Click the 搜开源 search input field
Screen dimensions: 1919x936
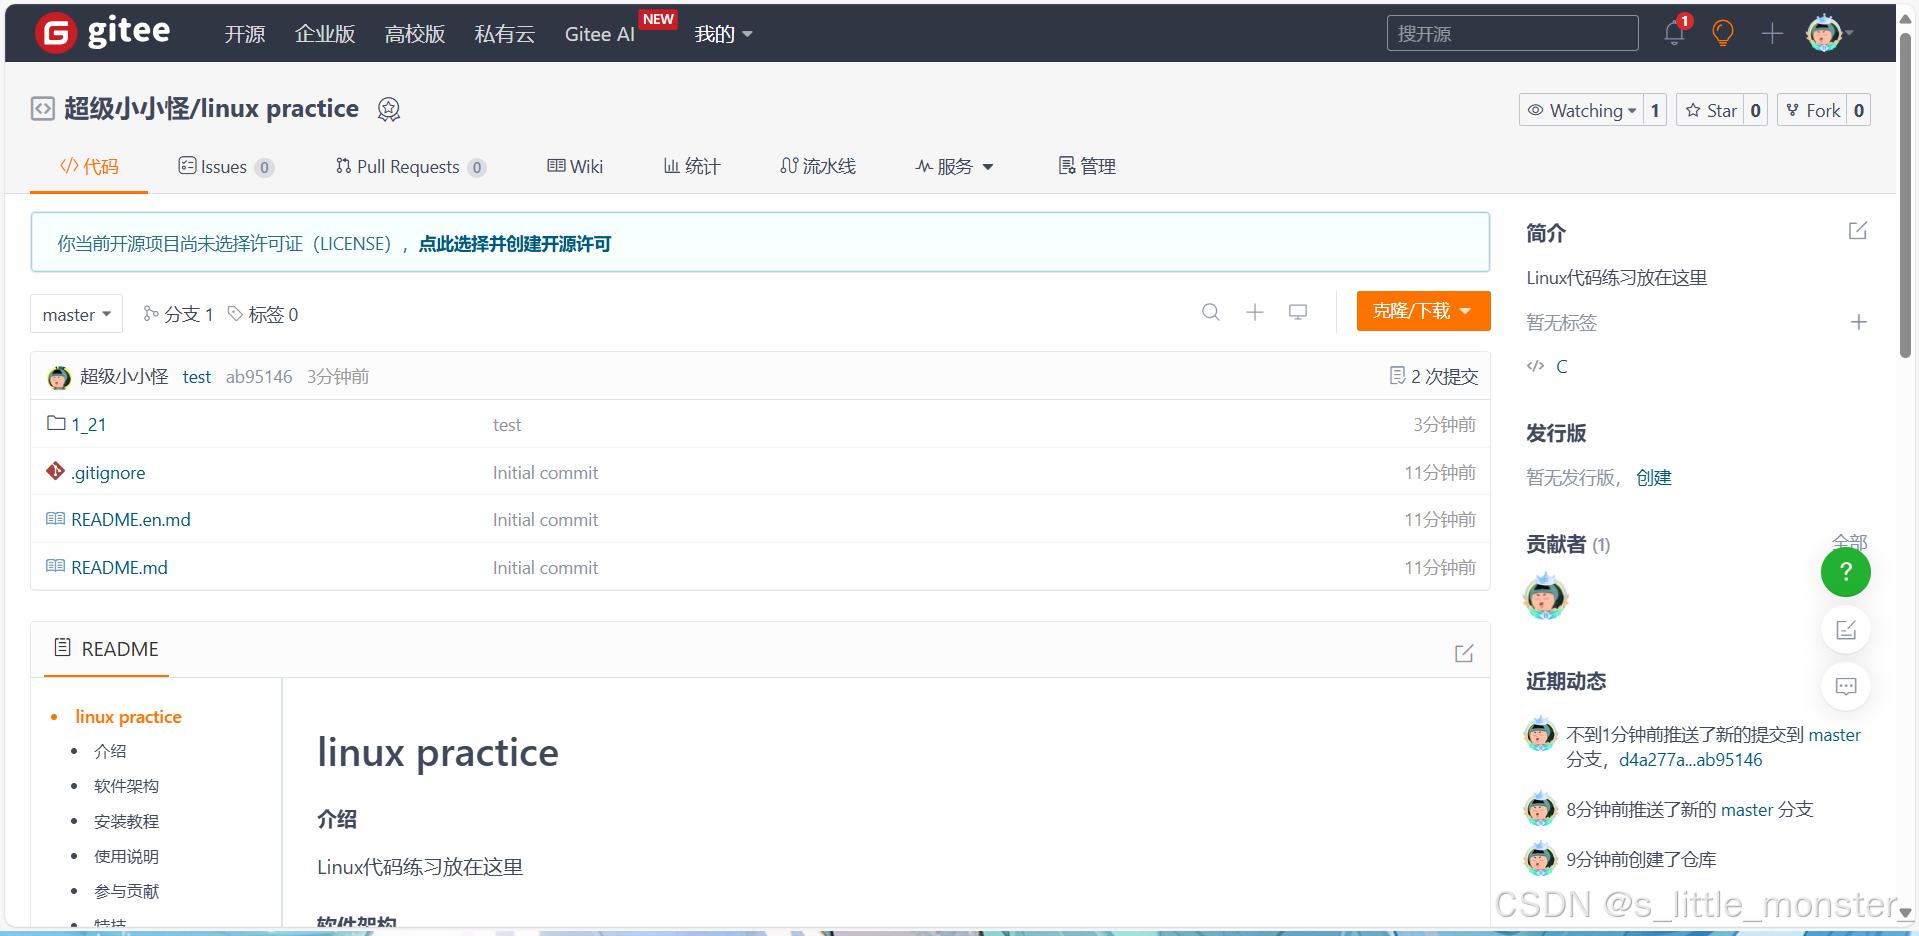1512,32
